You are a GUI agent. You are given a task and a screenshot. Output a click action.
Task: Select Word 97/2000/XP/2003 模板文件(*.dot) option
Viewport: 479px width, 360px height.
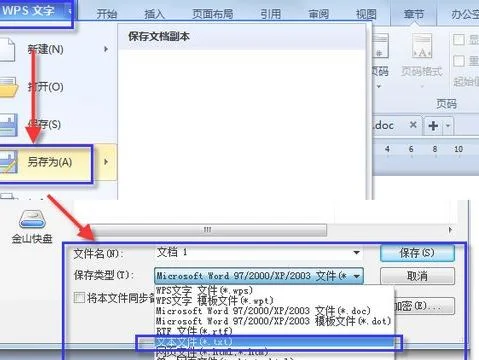273,321
